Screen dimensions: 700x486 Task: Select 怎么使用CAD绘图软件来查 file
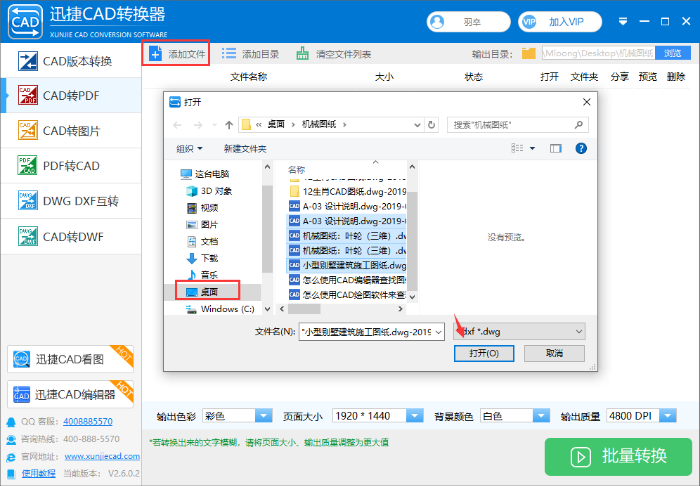coord(347,295)
